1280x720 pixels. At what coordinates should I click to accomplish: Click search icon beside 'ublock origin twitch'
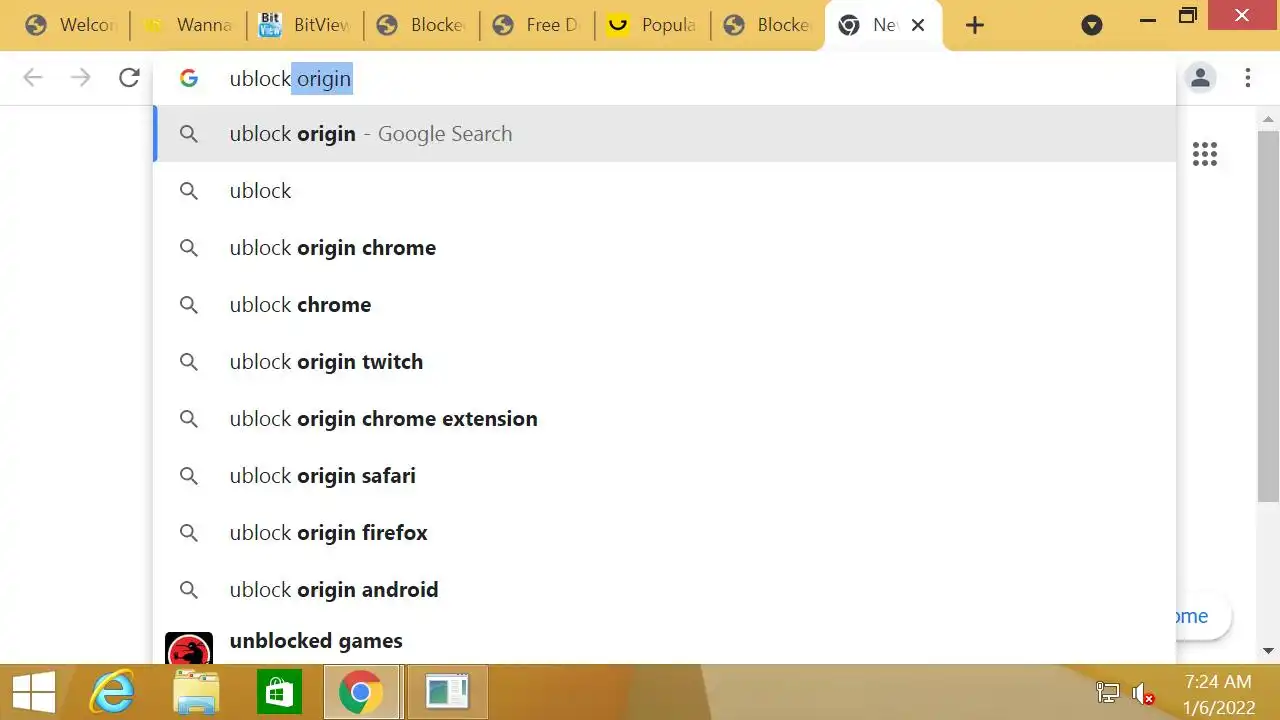coord(189,362)
